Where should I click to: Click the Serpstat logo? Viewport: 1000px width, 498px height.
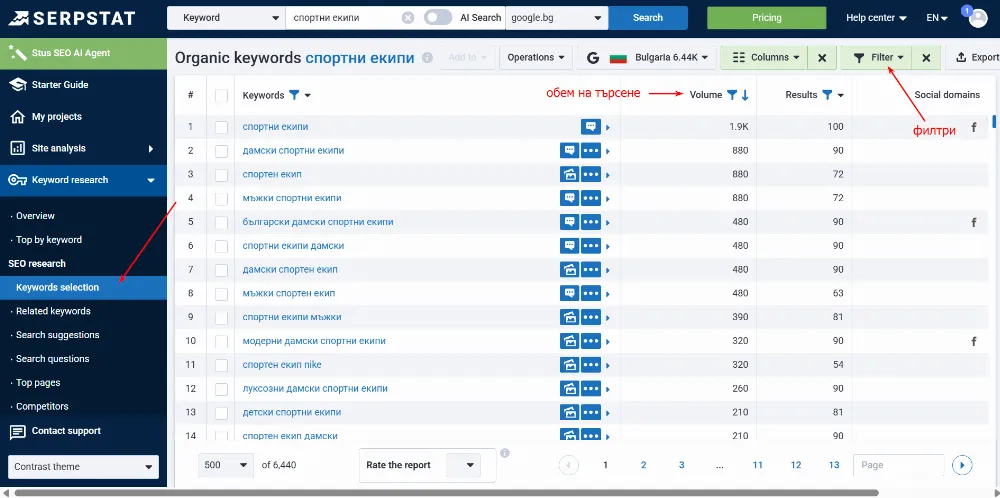[x=71, y=18]
